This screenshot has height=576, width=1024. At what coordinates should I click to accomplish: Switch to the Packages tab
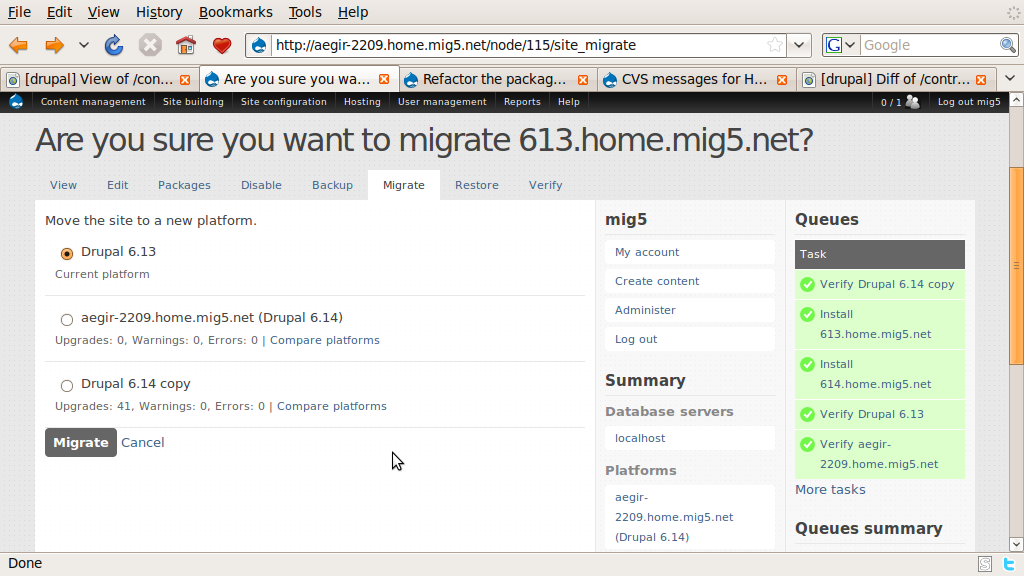coord(184,185)
